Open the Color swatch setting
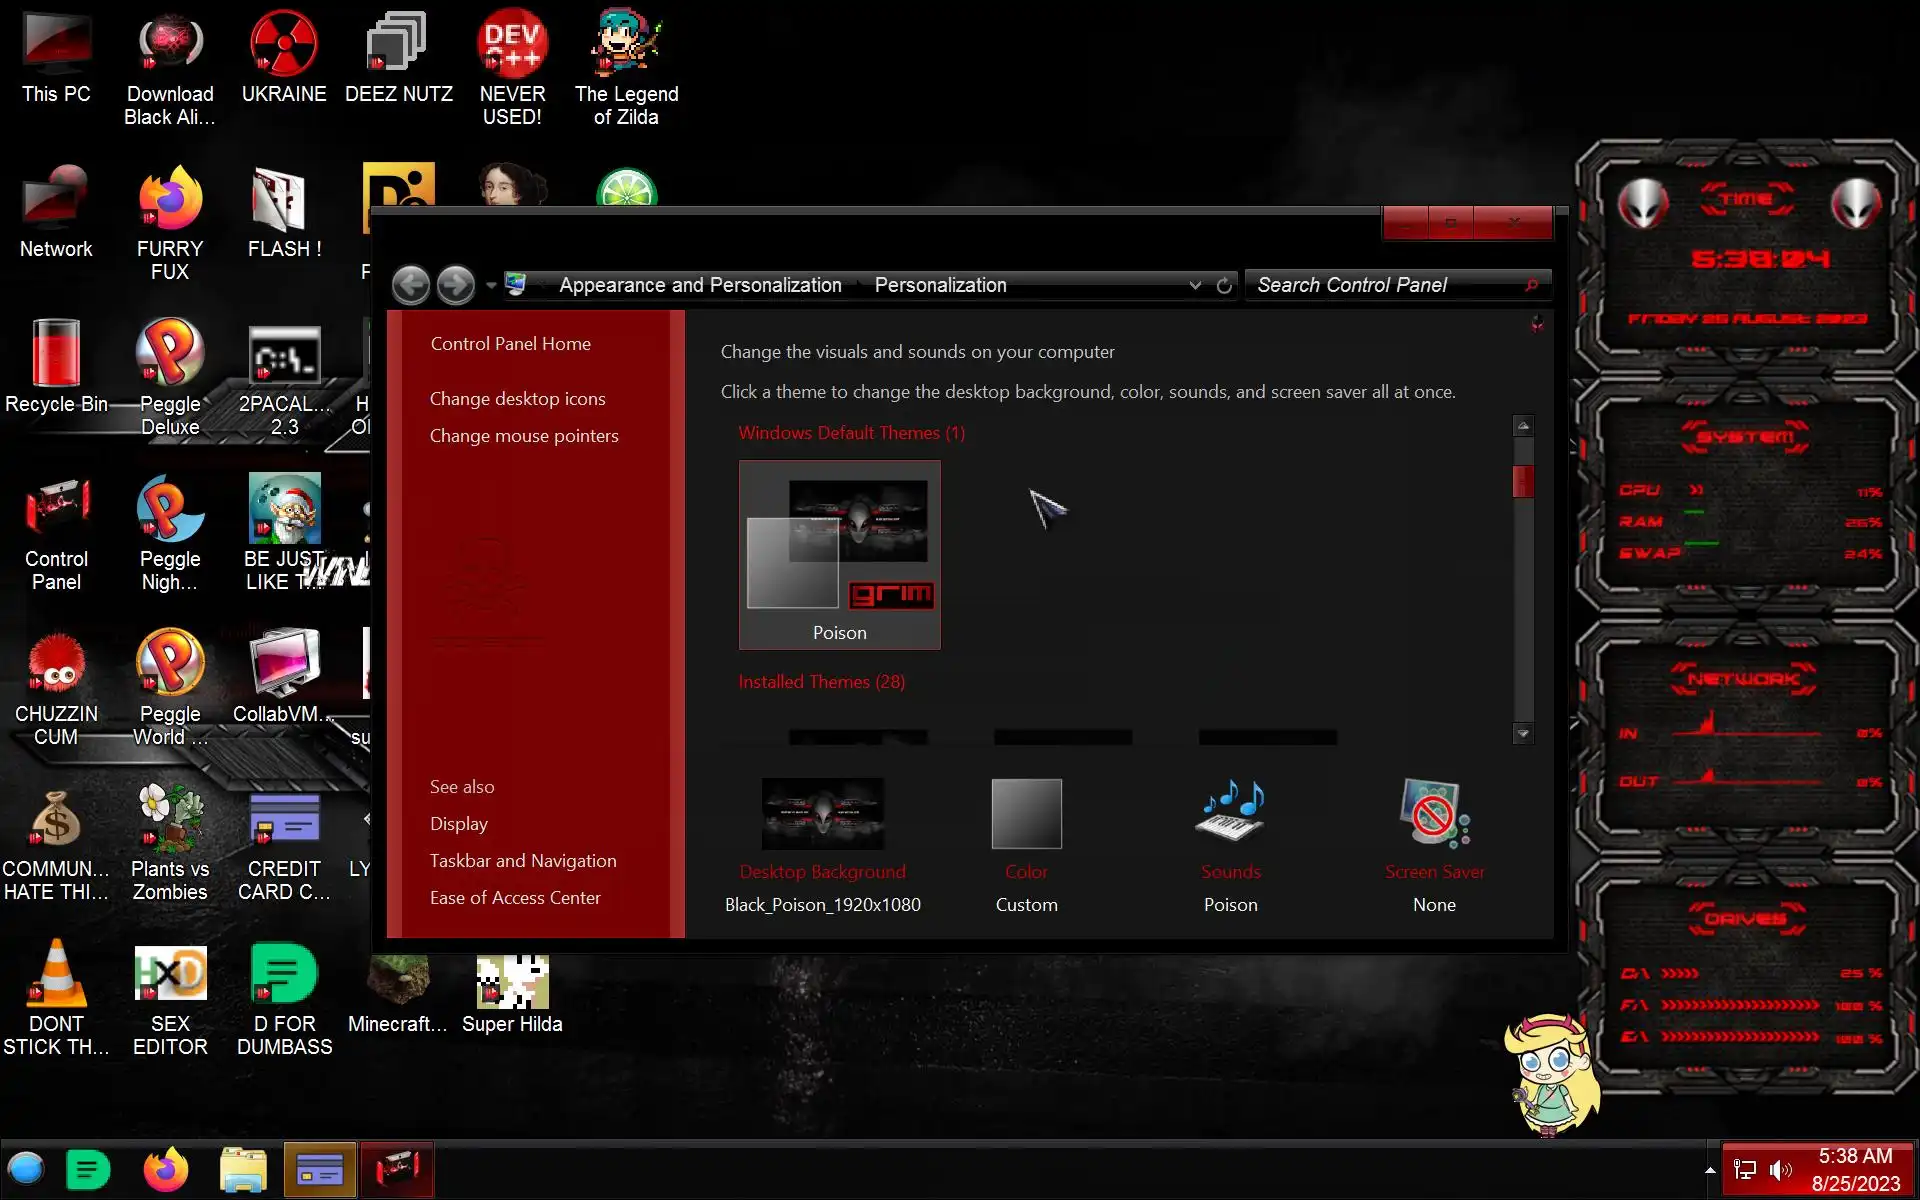Screen dimensions: 1920x1200 click(x=1026, y=814)
